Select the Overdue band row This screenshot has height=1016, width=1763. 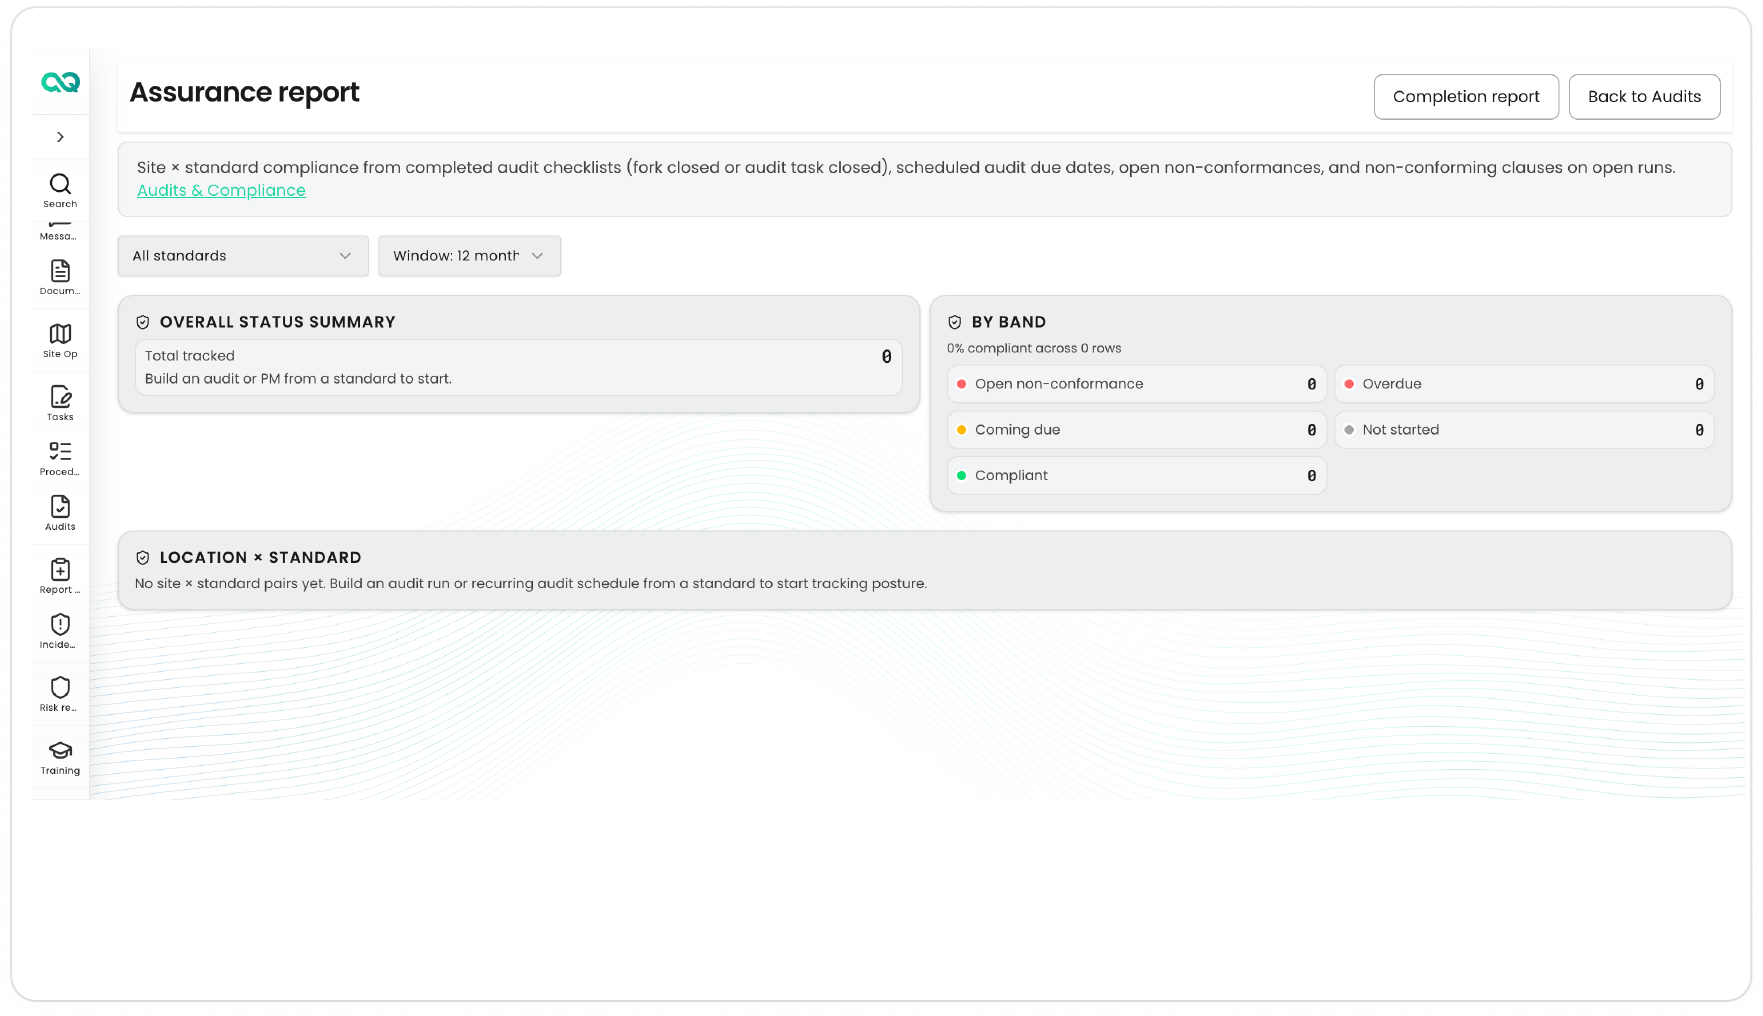point(1524,384)
